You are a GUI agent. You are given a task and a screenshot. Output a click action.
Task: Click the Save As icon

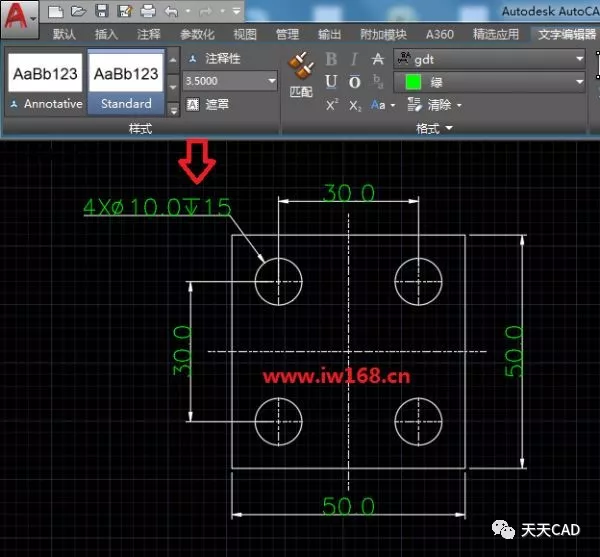click(125, 11)
